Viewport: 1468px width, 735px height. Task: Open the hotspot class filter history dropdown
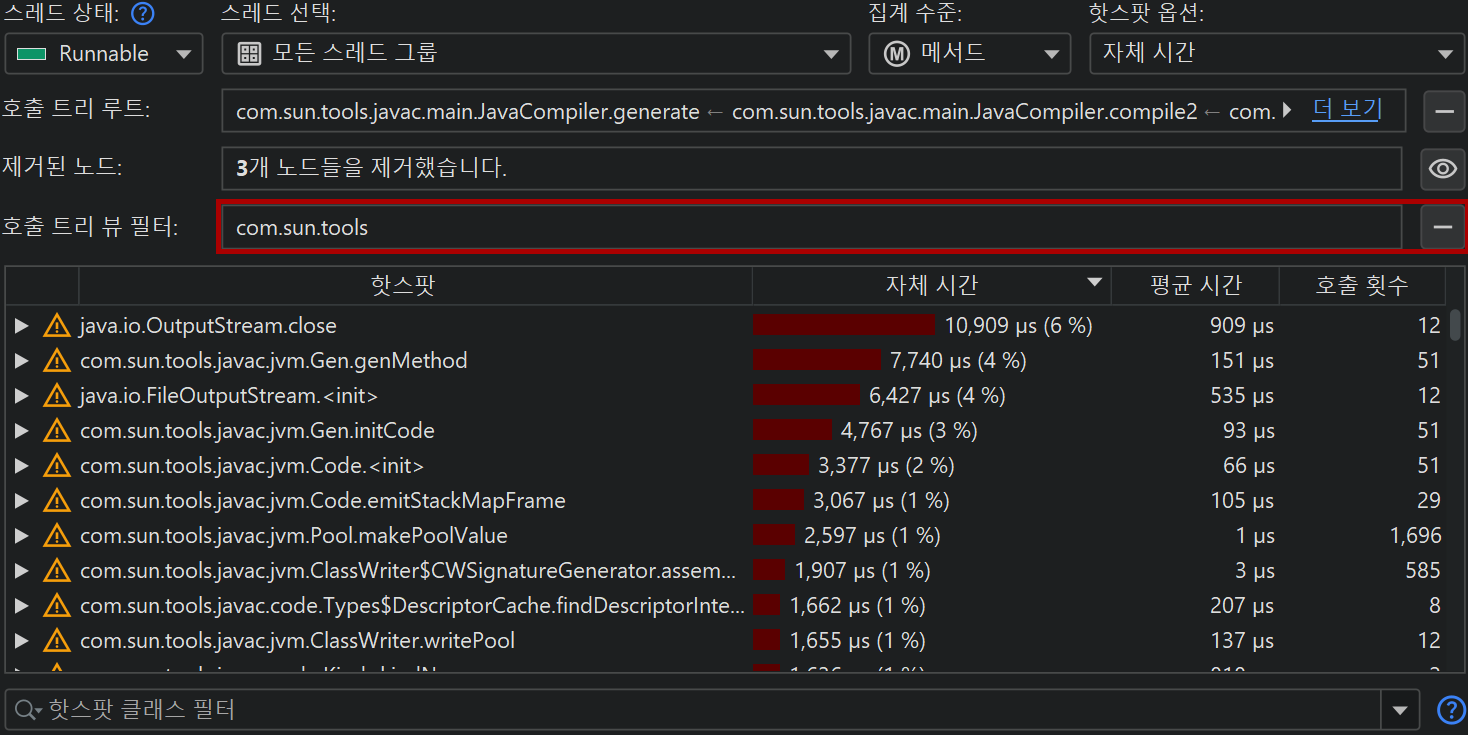1399,711
